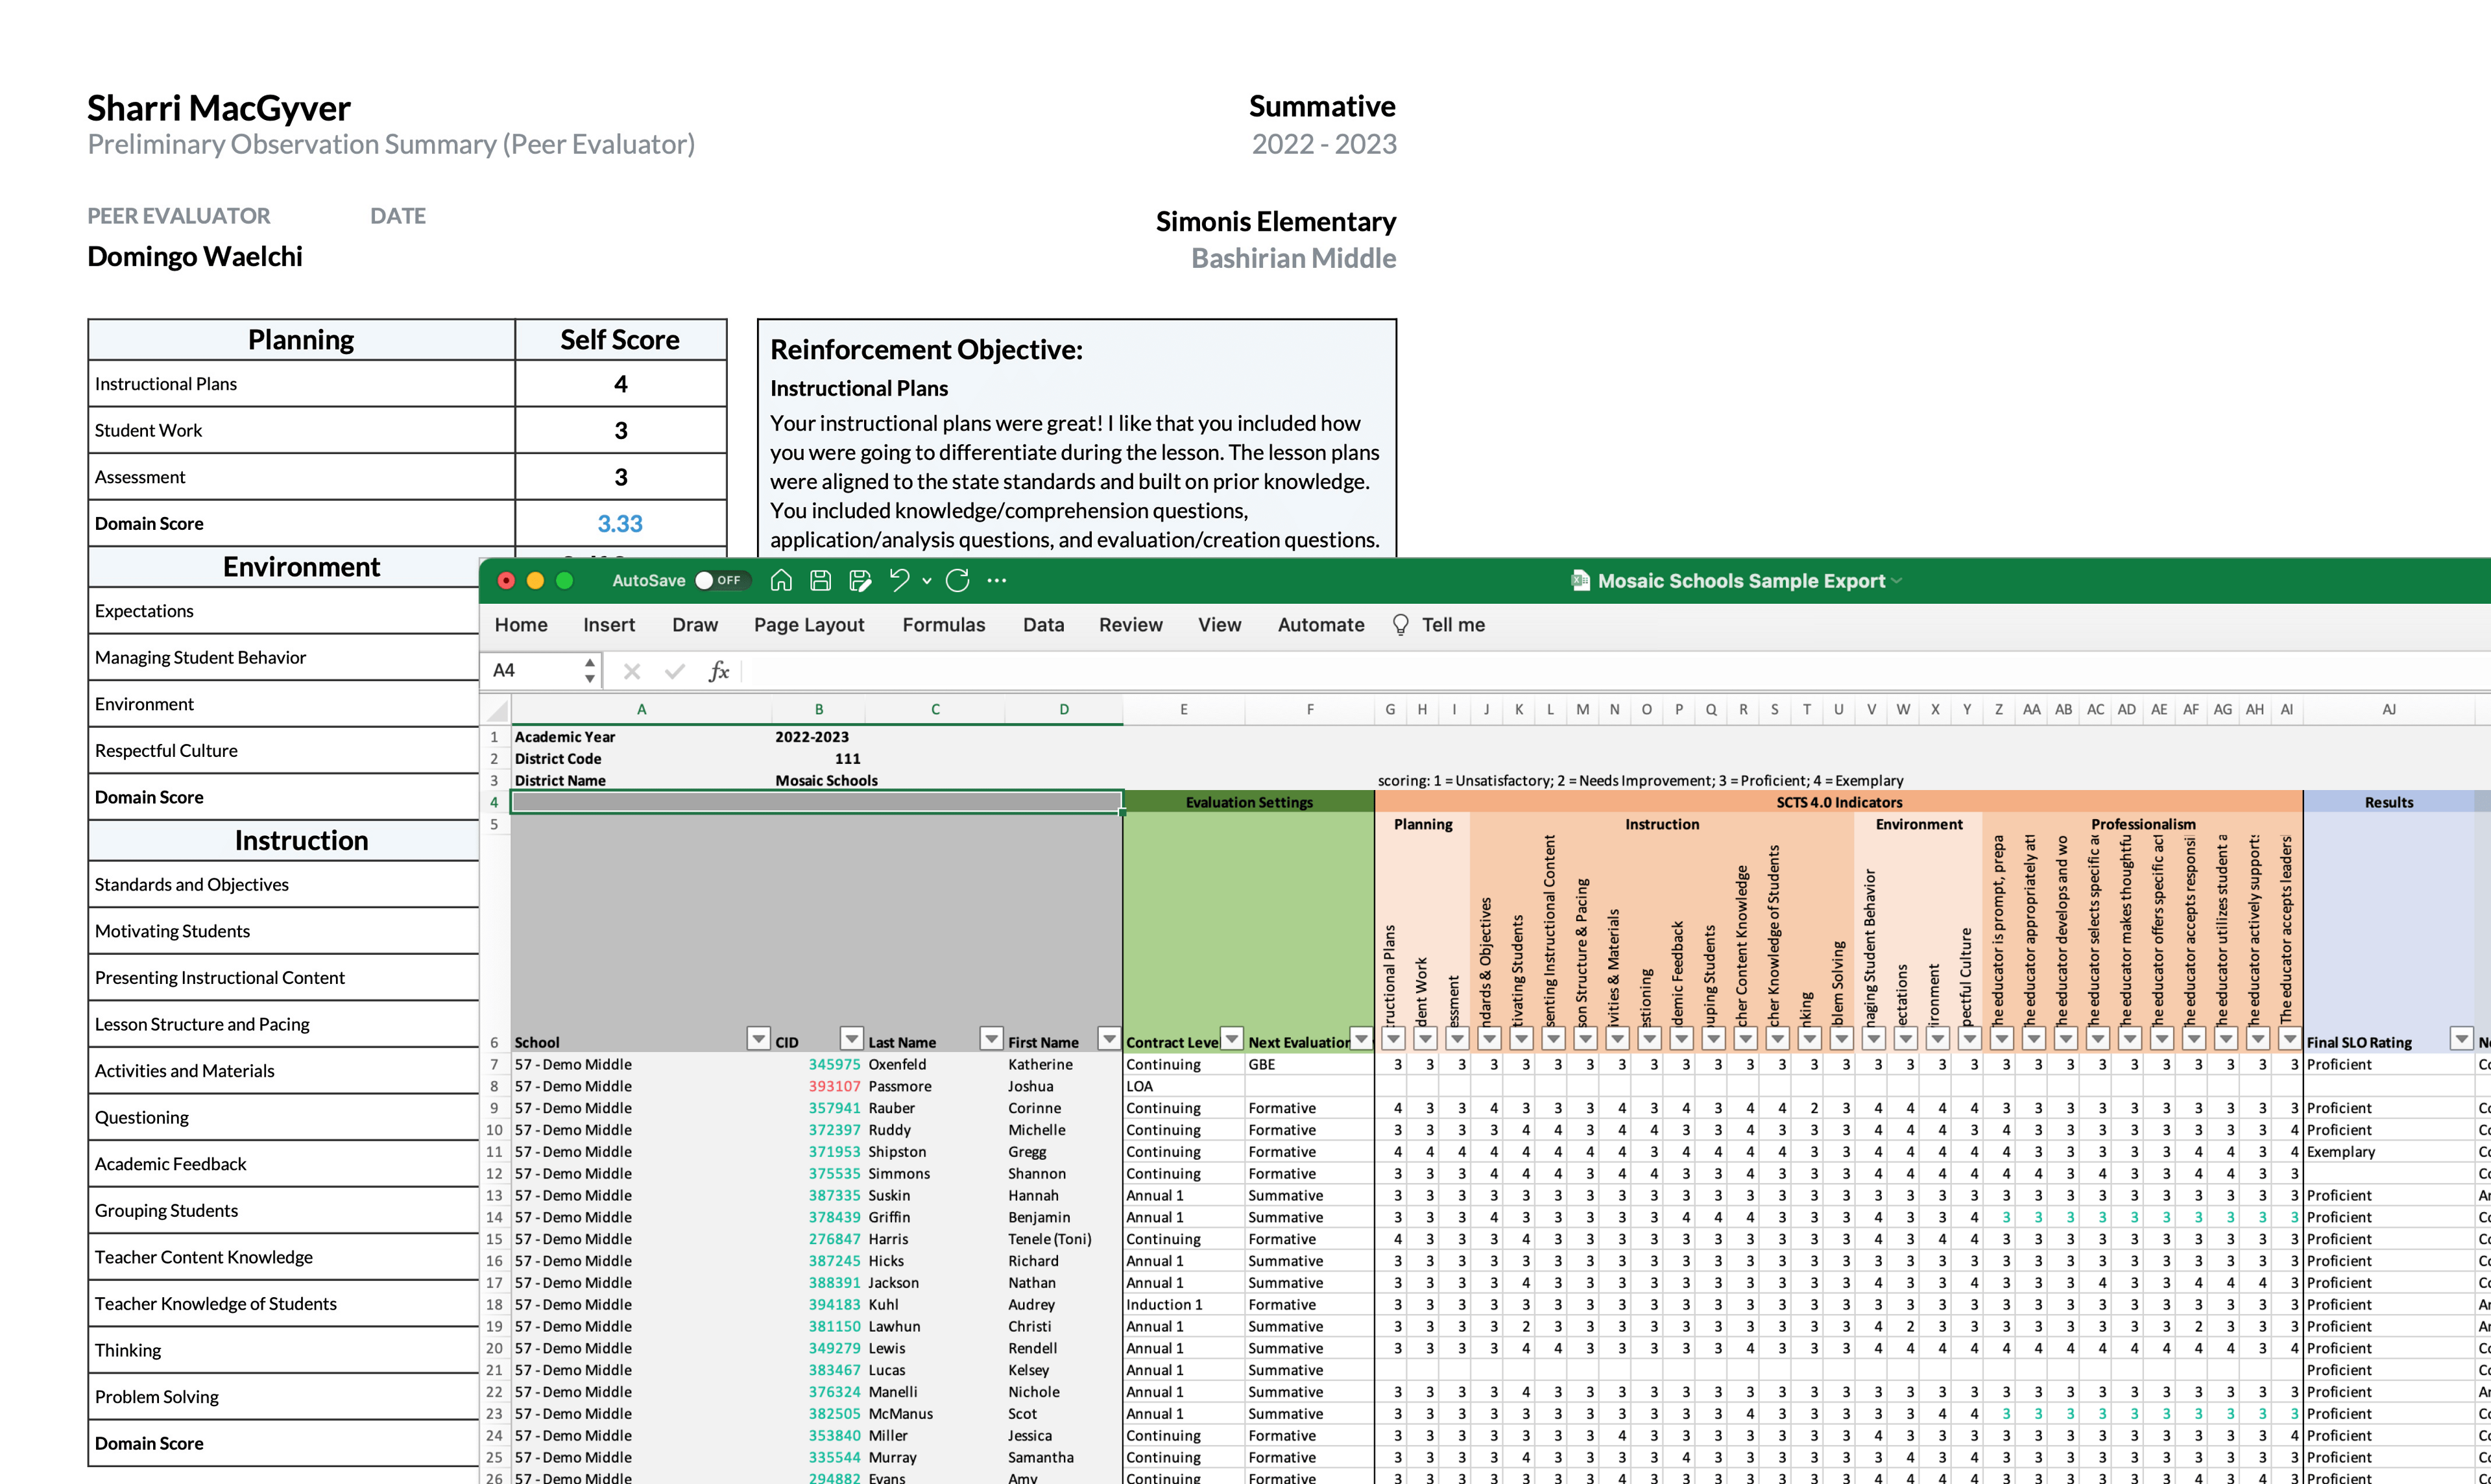
Task: Switch to the View tab
Action: tap(1219, 625)
